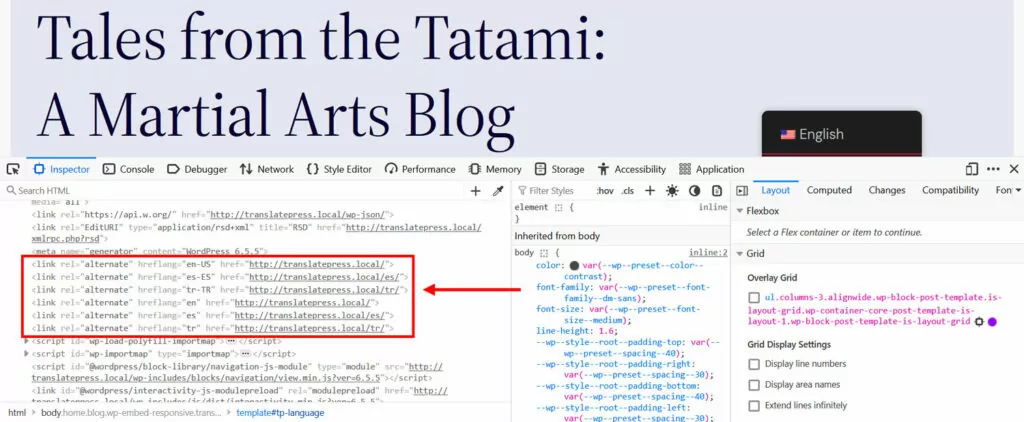Viewport: 1024px width, 422px height.
Task: Select the Computed sidebar tab
Action: click(829, 190)
